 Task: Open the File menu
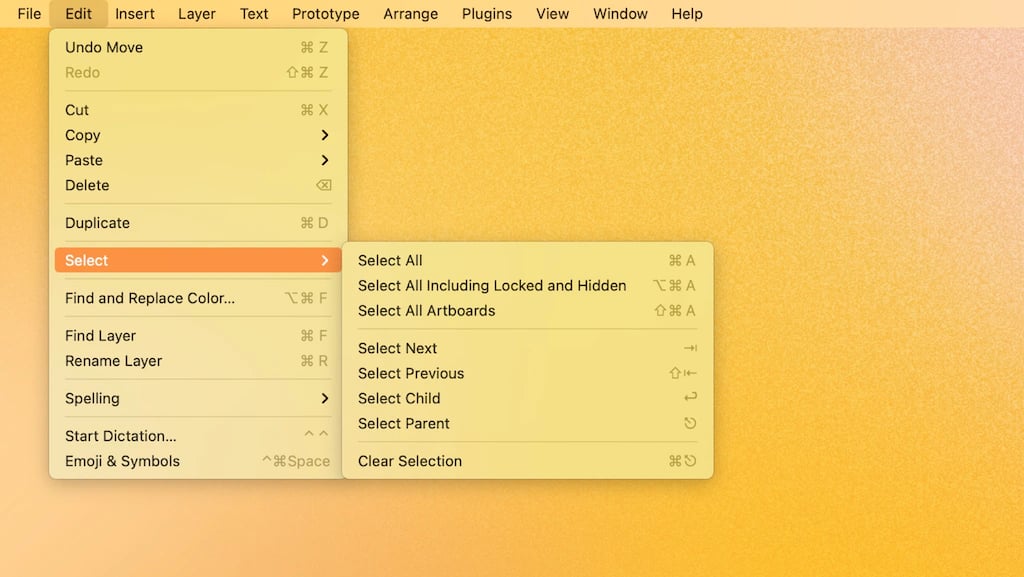pyautogui.click(x=29, y=14)
